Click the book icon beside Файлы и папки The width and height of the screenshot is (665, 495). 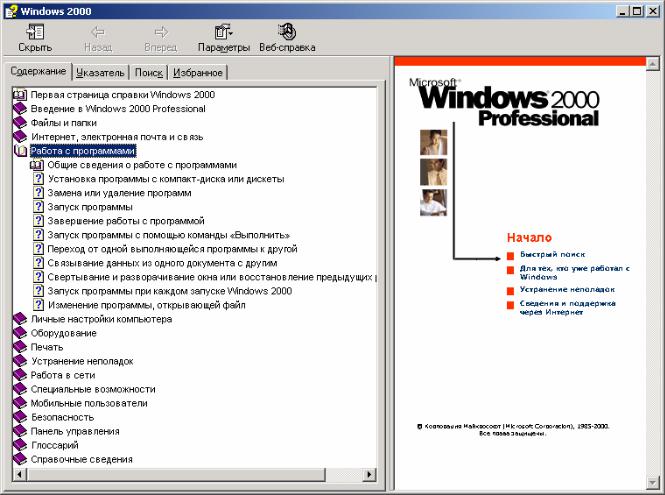click(x=20, y=123)
